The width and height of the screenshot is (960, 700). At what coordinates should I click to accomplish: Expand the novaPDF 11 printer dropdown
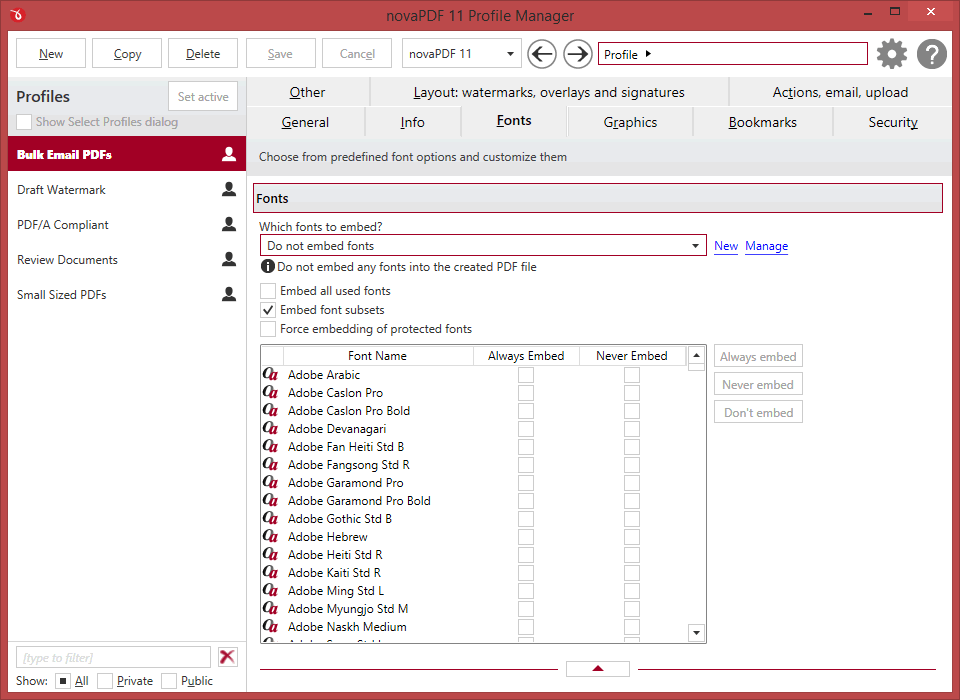coord(461,54)
